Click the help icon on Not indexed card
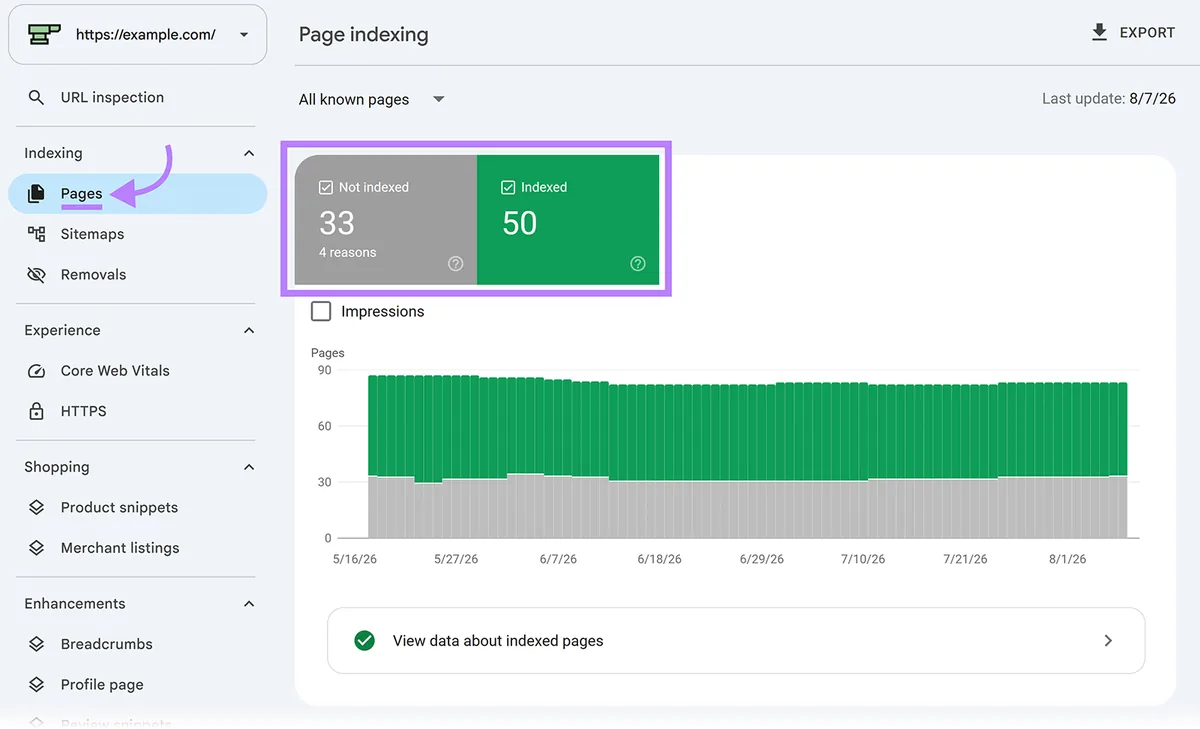The image size is (1200, 729). (455, 264)
